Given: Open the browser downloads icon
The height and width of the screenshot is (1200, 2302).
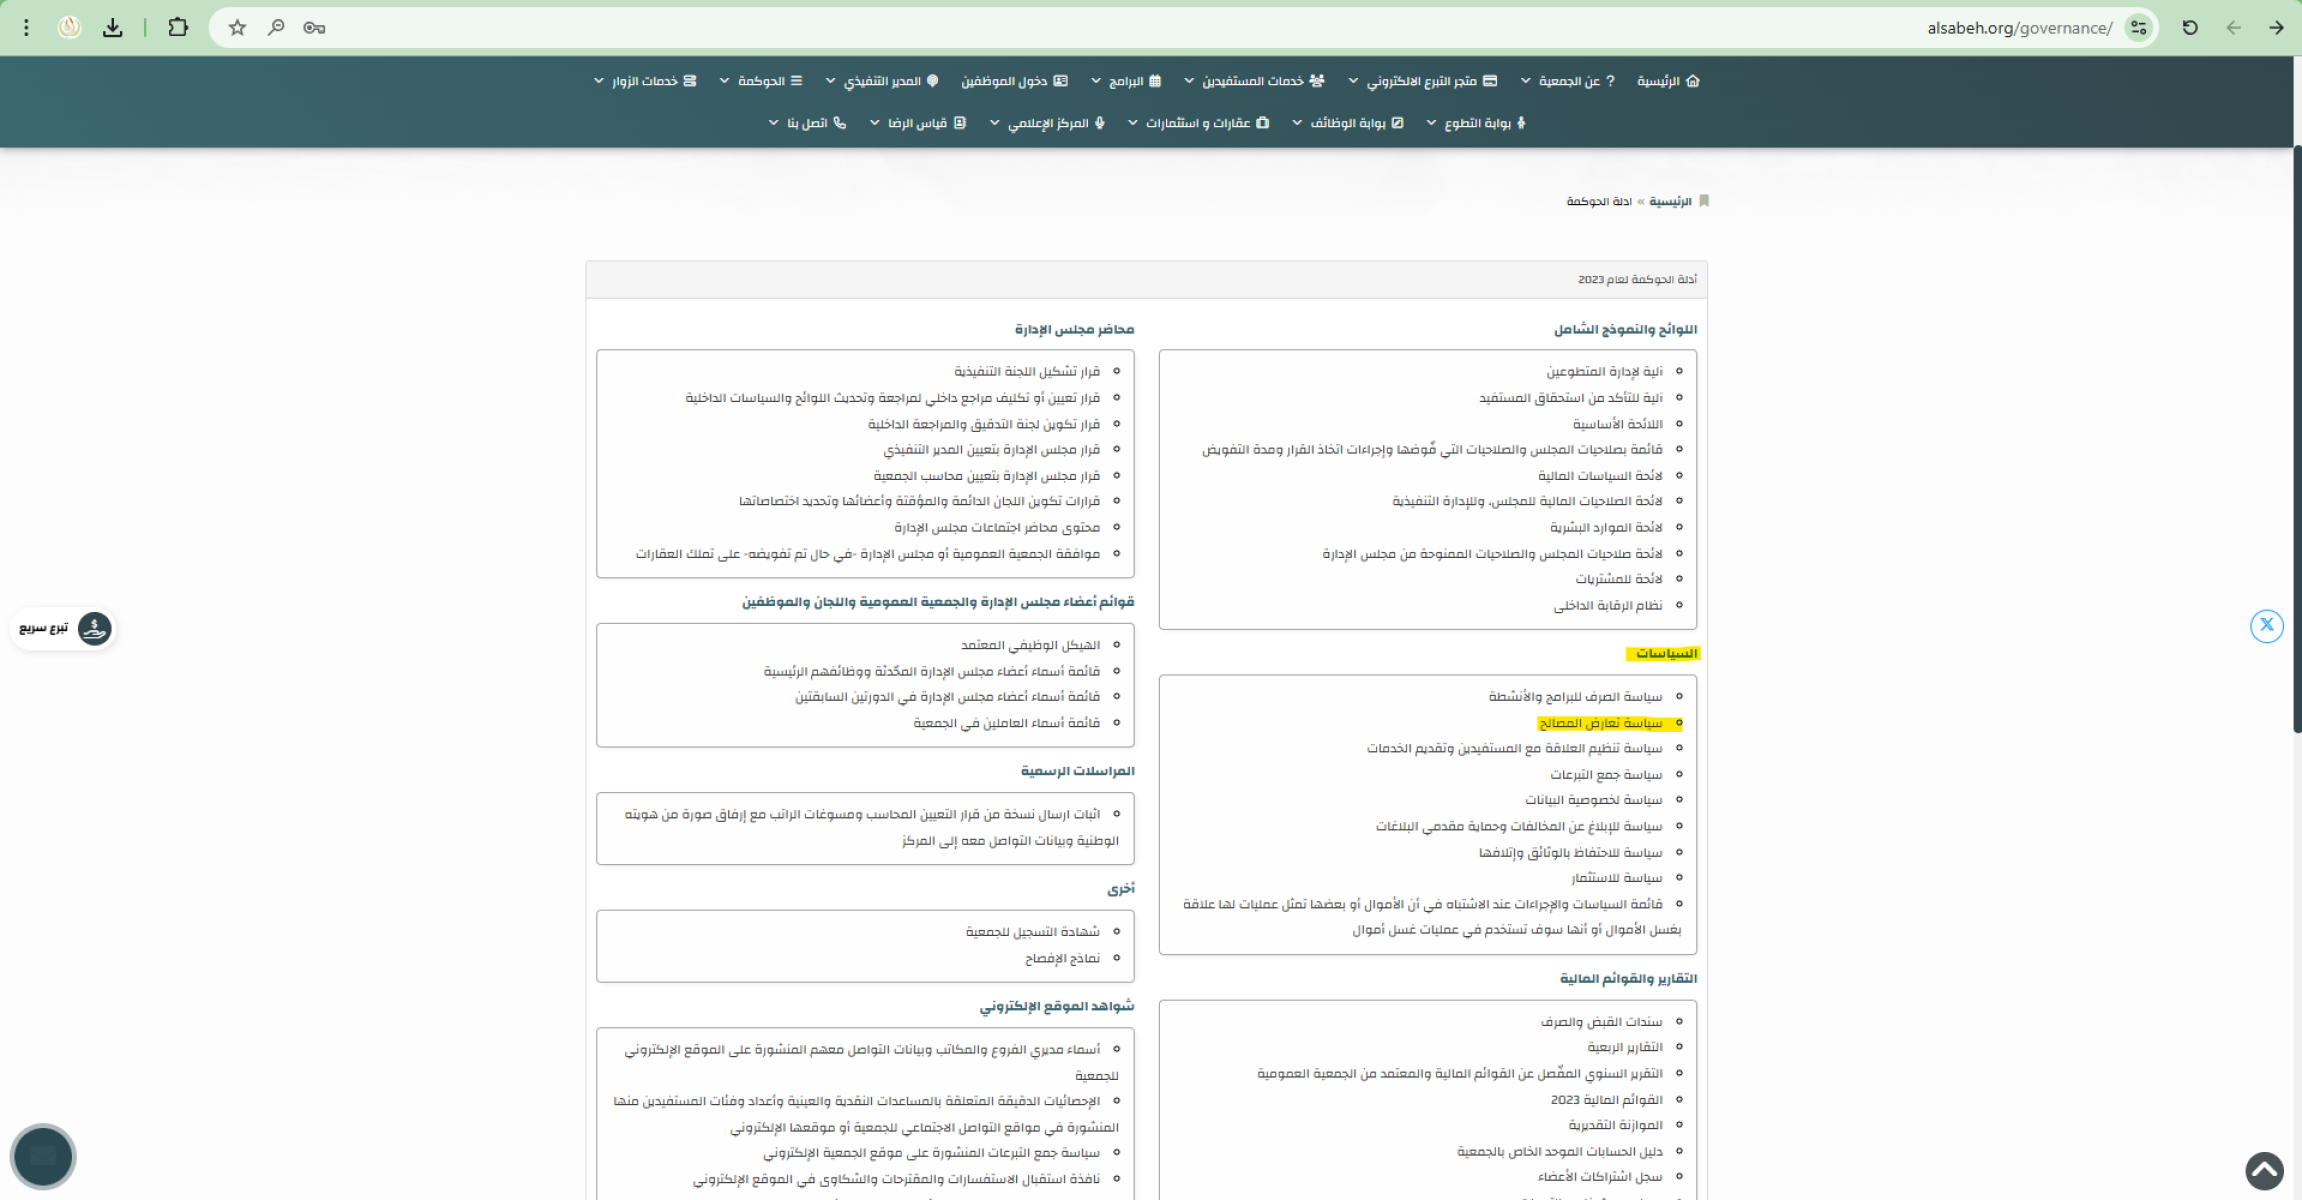Looking at the screenshot, I should [113, 28].
